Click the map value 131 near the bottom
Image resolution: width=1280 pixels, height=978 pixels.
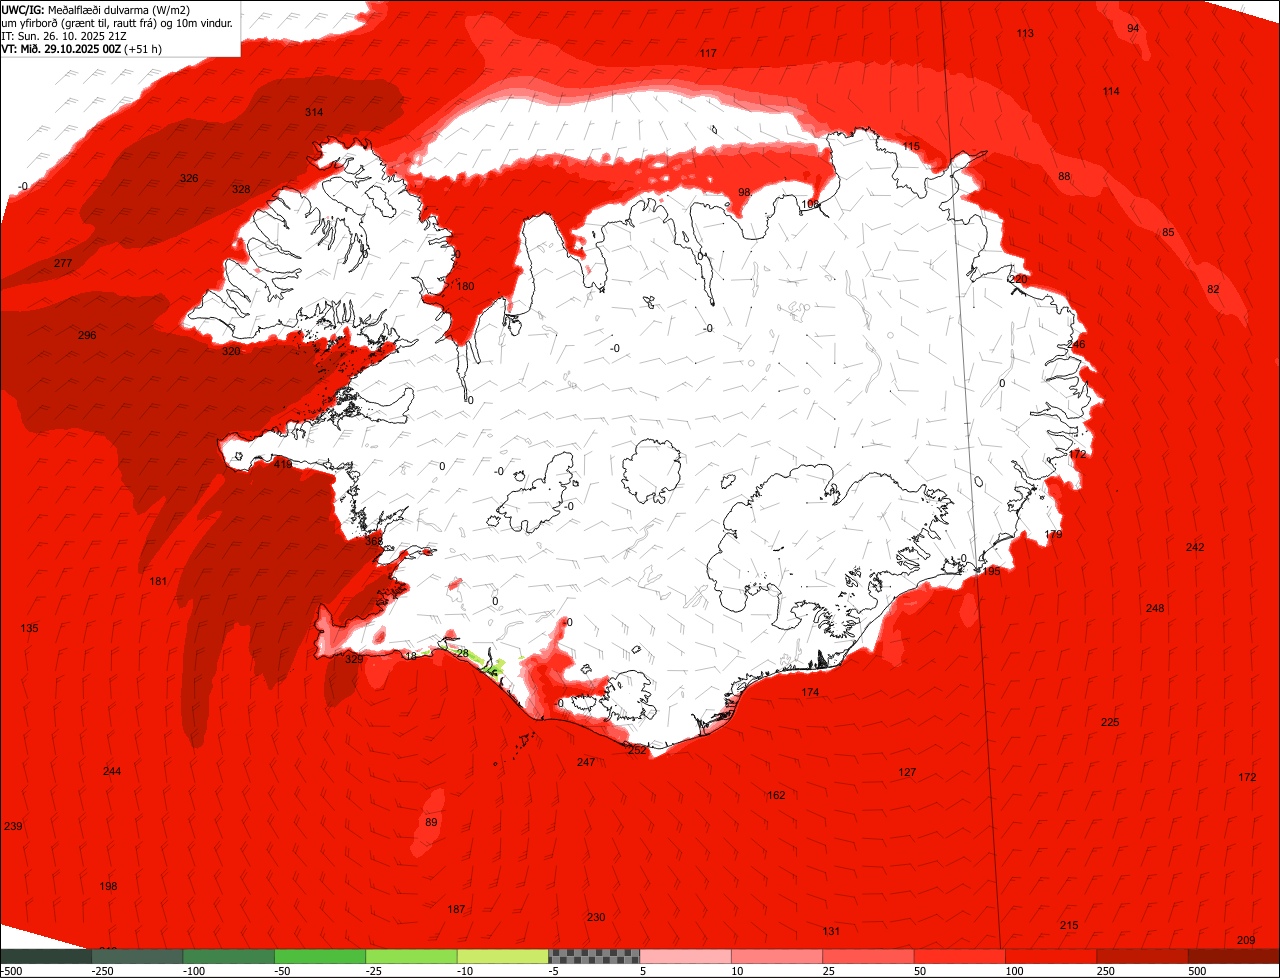[831, 931]
